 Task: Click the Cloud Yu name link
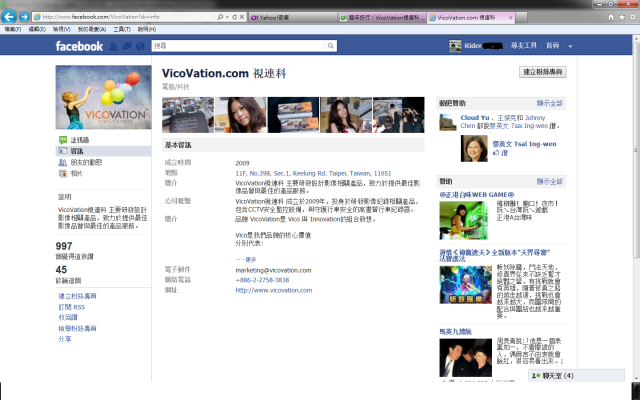point(475,118)
